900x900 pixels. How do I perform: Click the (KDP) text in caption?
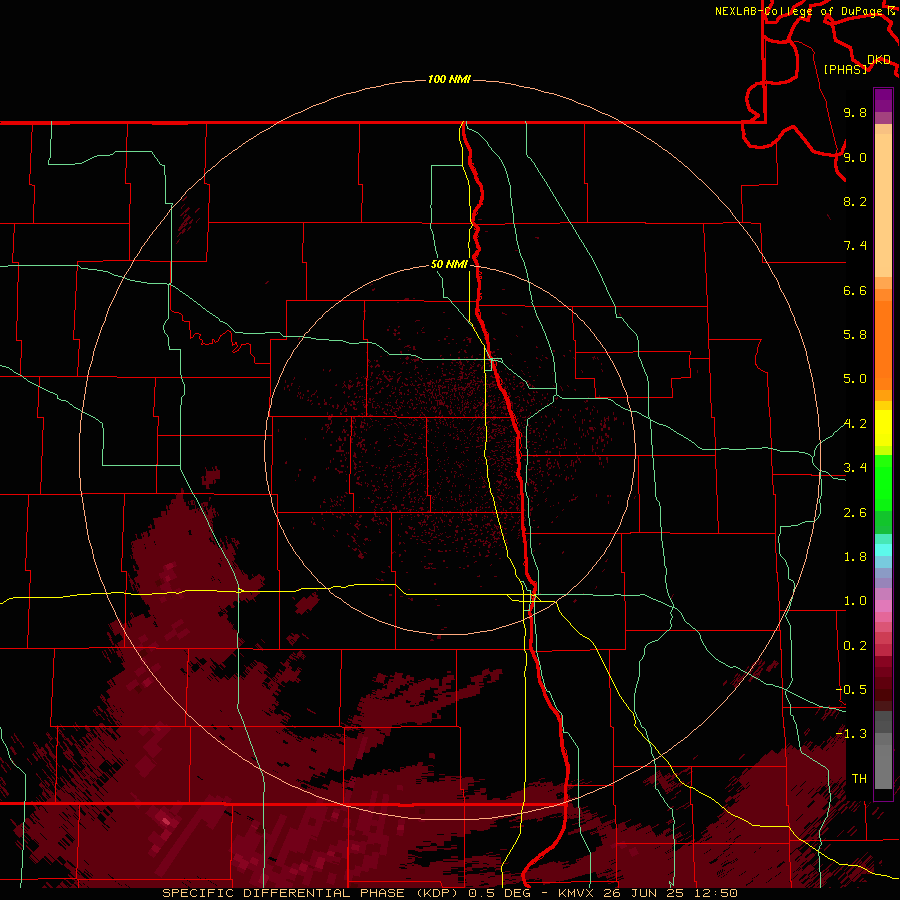[438, 893]
